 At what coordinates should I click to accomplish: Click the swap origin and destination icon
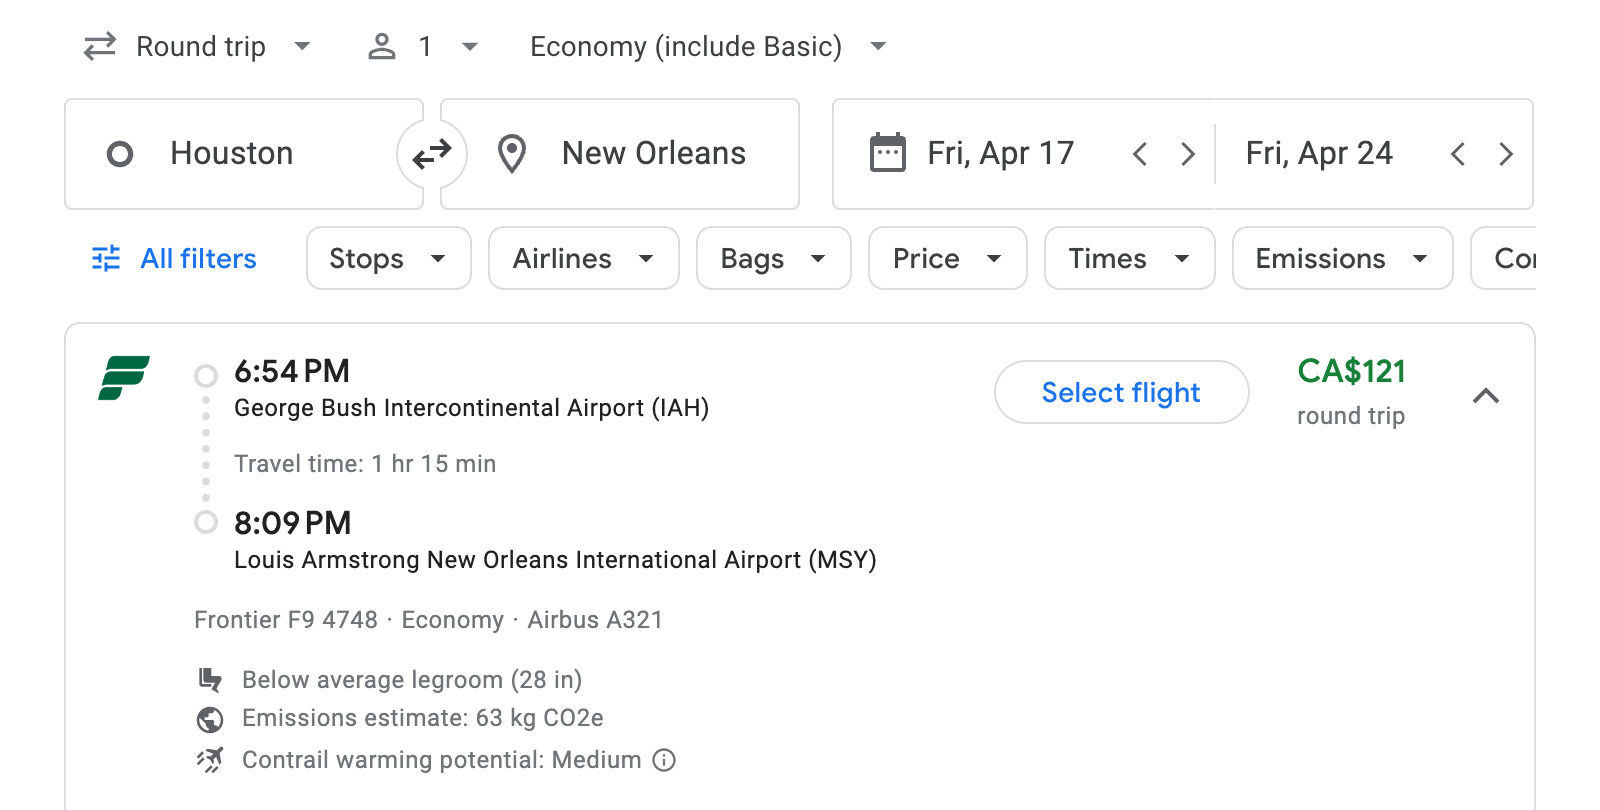pyautogui.click(x=431, y=153)
